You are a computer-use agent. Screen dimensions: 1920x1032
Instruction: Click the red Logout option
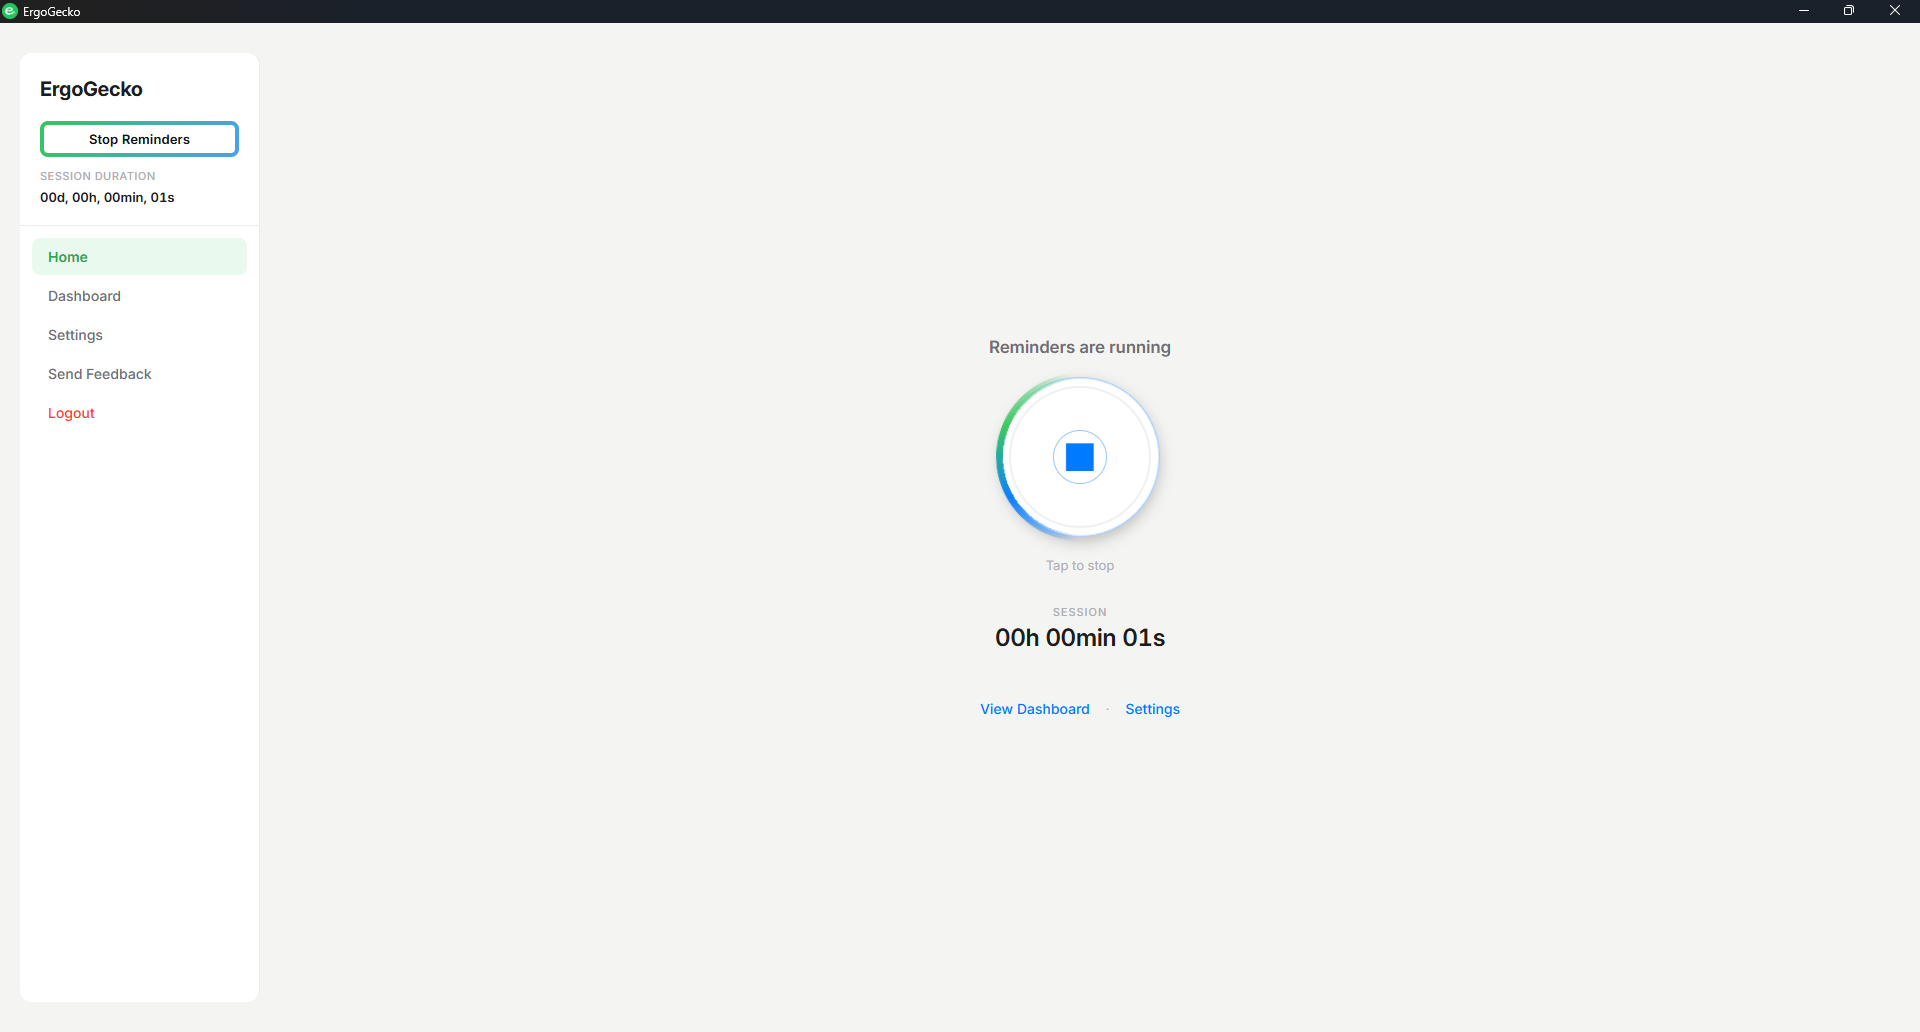[x=71, y=413]
